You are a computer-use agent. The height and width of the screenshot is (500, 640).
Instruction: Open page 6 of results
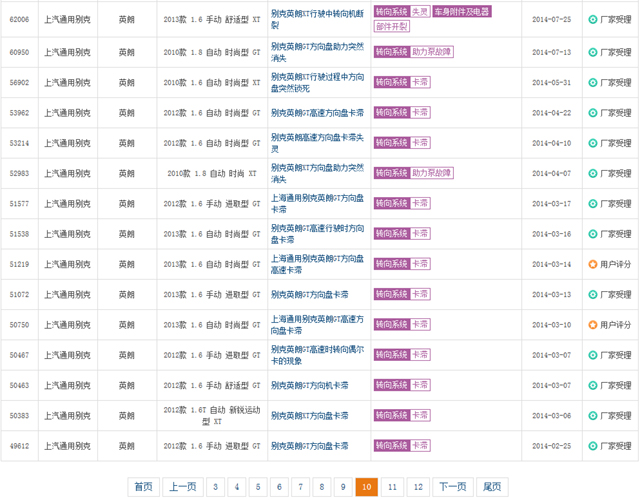(279, 487)
